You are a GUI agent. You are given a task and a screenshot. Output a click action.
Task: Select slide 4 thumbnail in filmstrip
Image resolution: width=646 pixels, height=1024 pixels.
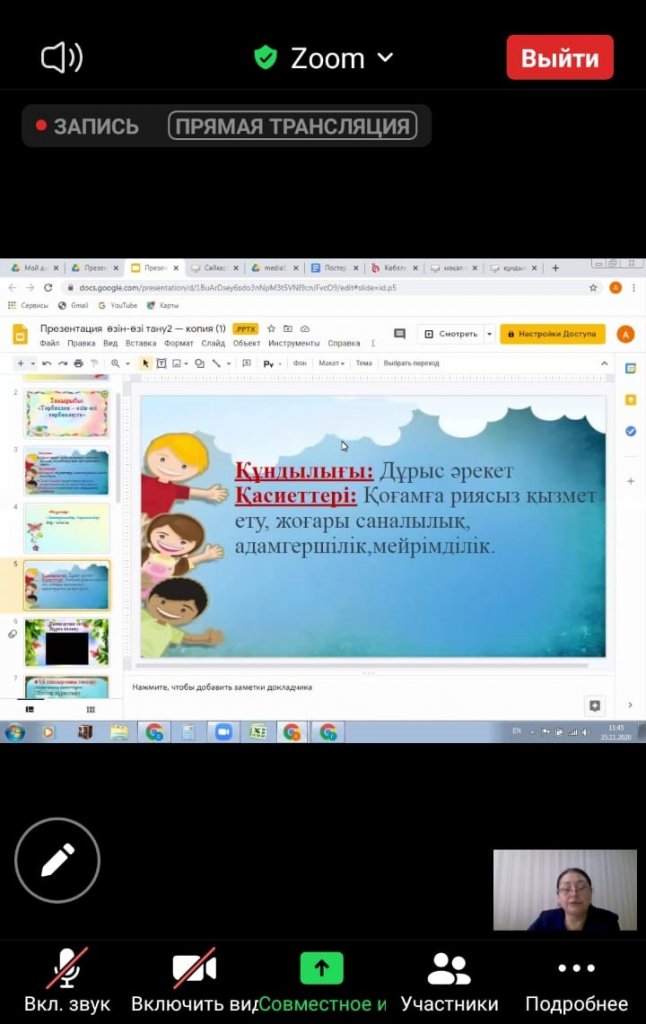pyautogui.click(x=66, y=528)
